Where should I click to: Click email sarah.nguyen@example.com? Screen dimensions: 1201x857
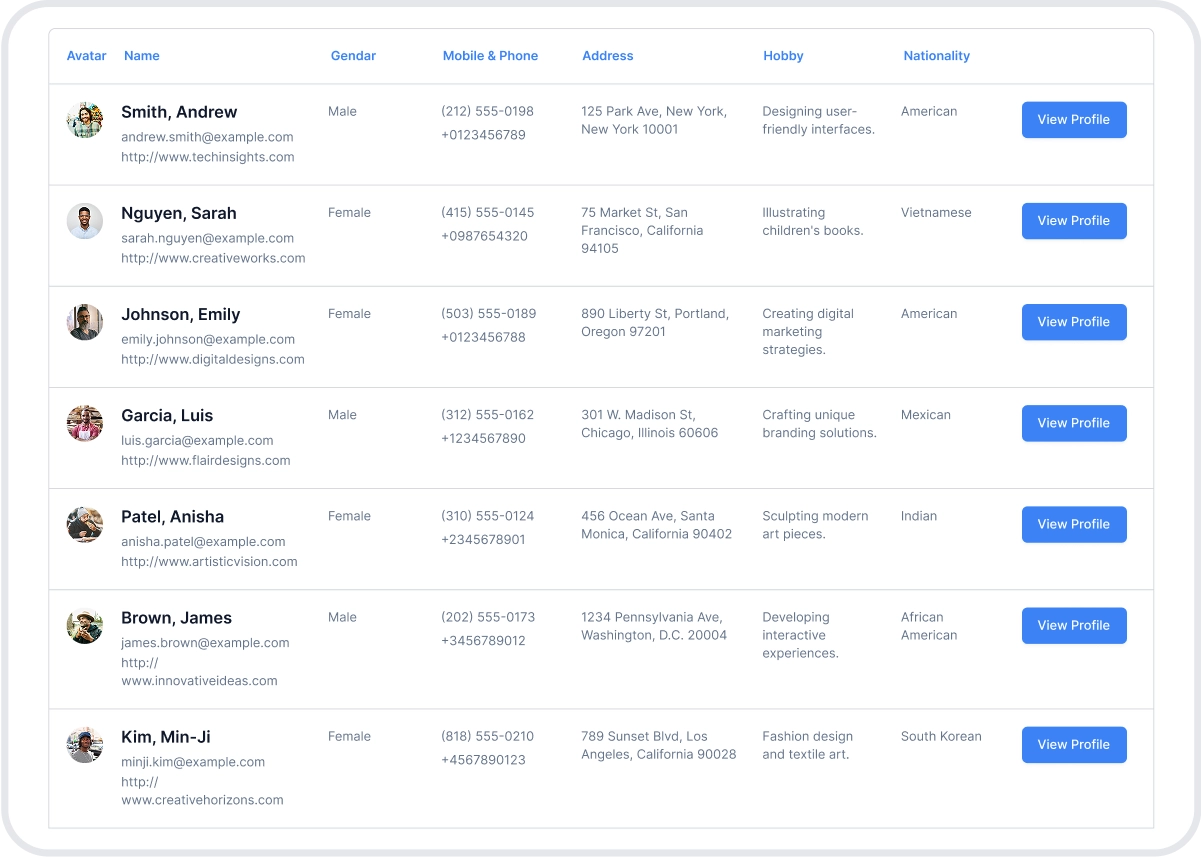coord(207,238)
